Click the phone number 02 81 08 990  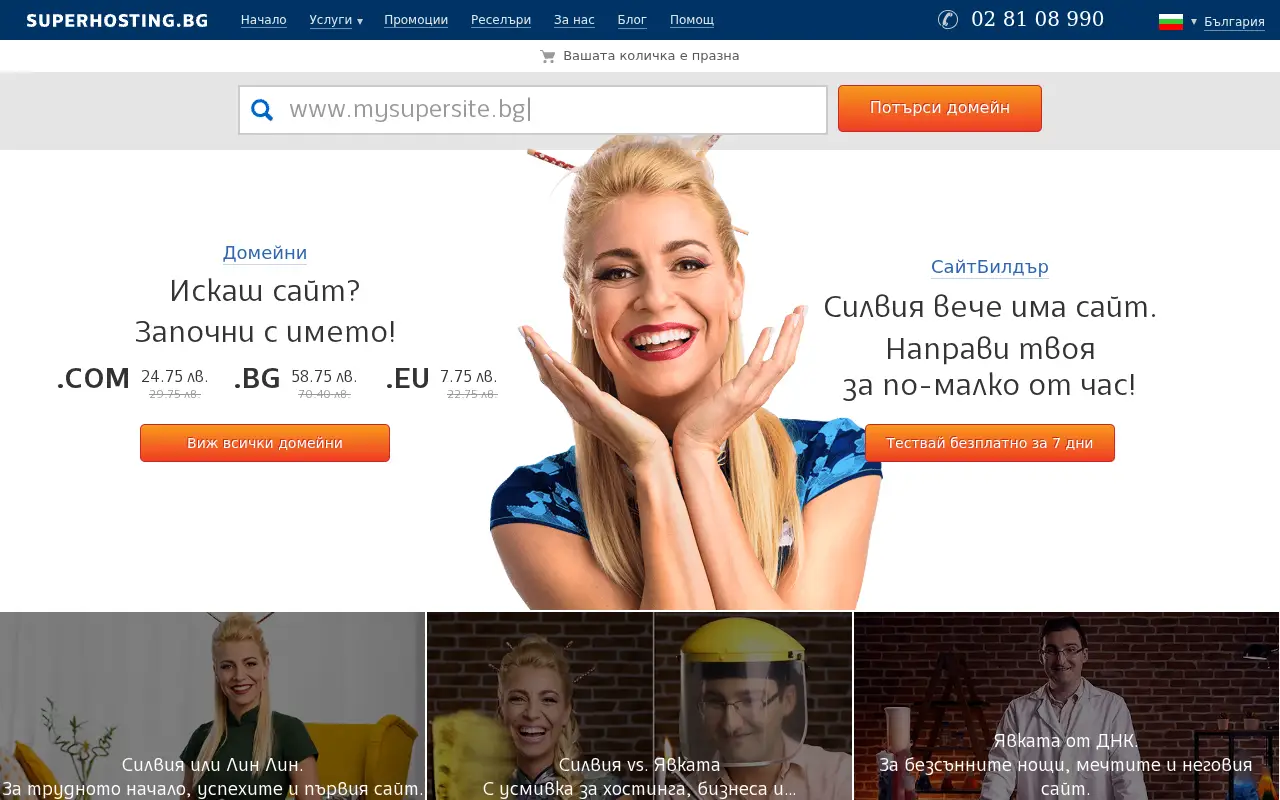click(x=1038, y=19)
